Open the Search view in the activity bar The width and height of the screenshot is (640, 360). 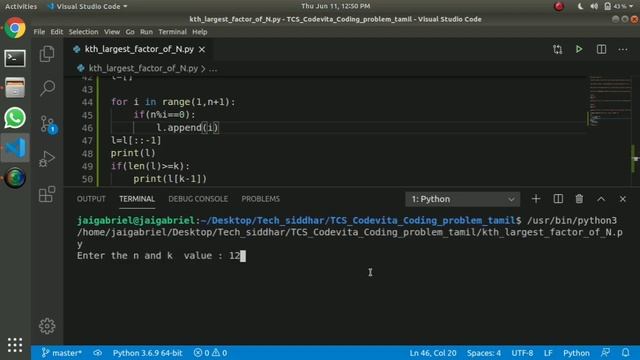47,88
